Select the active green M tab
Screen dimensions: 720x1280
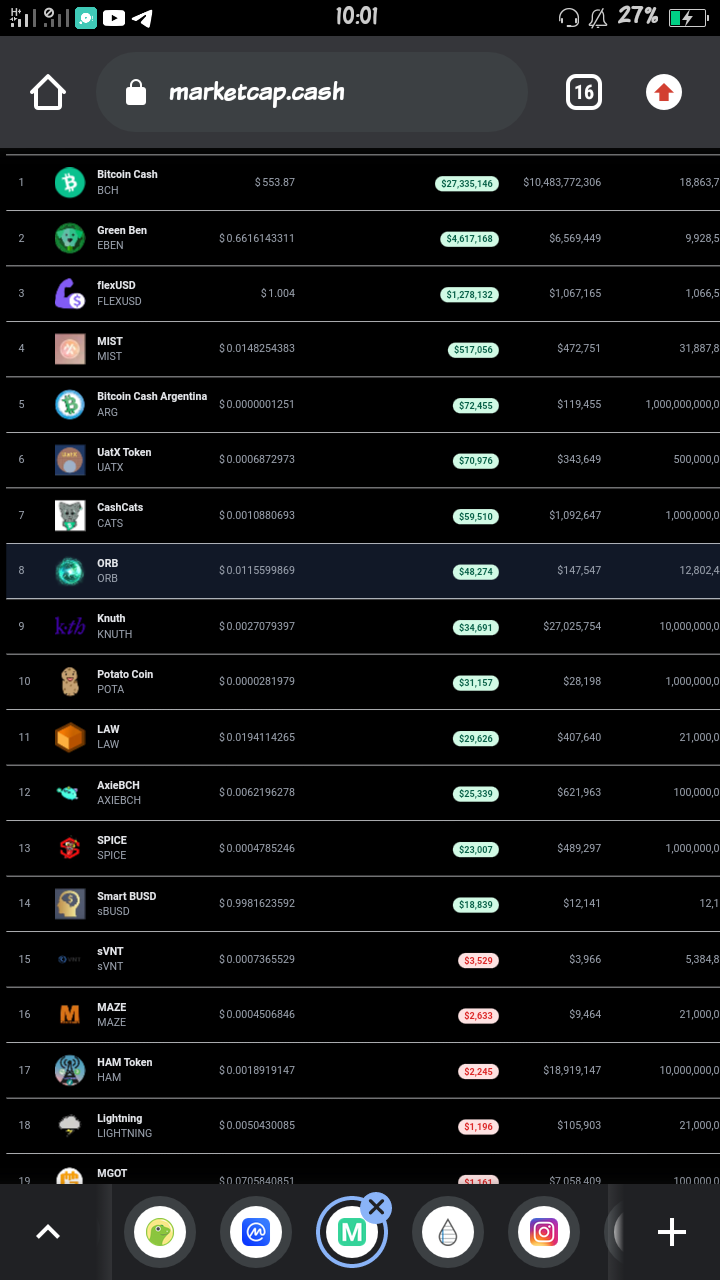coord(352,1232)
